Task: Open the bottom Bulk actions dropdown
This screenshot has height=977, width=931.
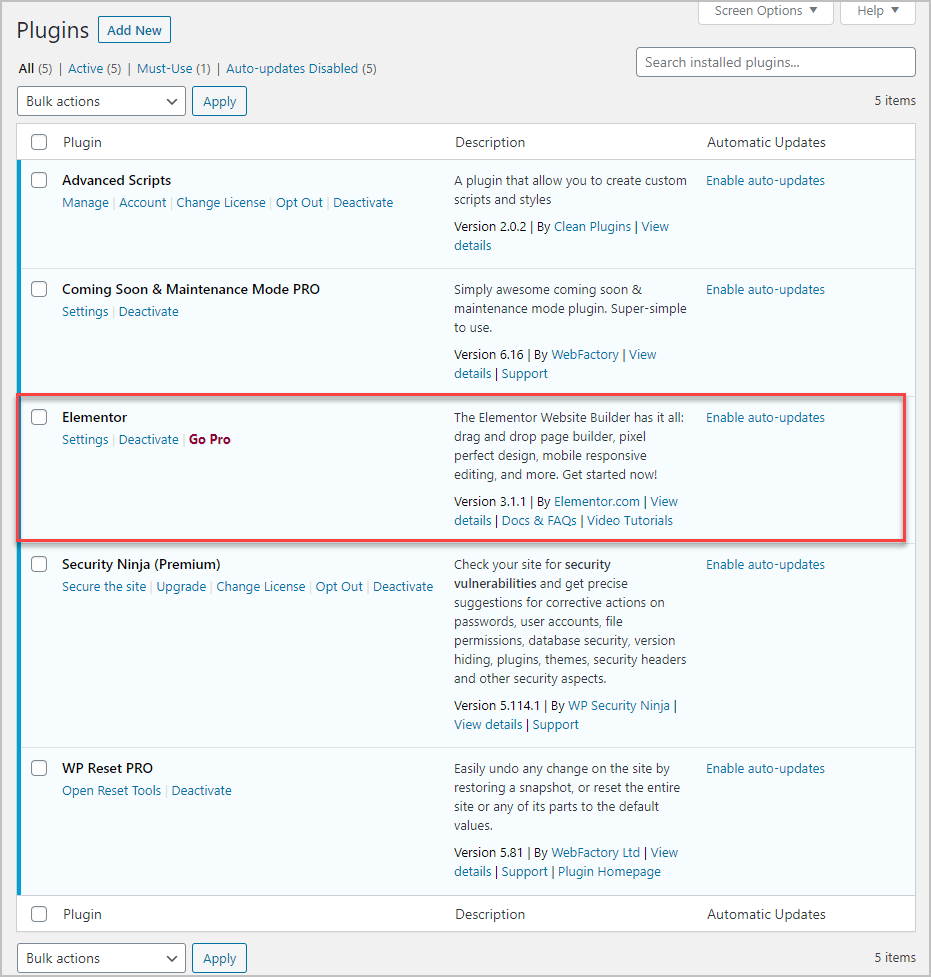Action: click(100, 958)
